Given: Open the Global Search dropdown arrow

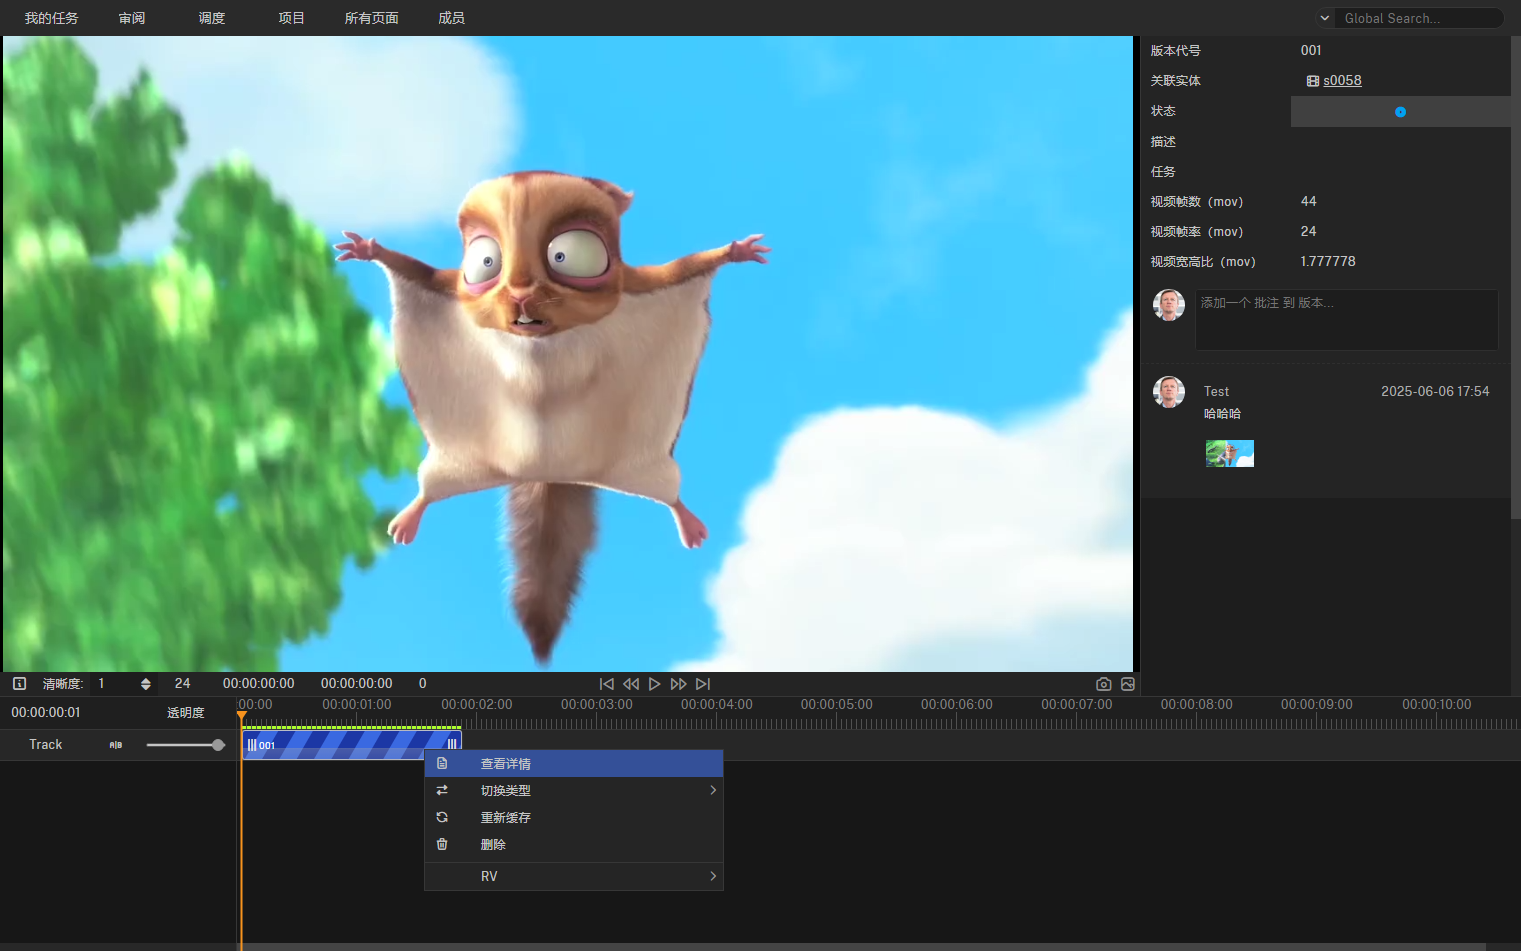Looking at the screenshot, I should pyautogui.click(x=1325, y=18).
